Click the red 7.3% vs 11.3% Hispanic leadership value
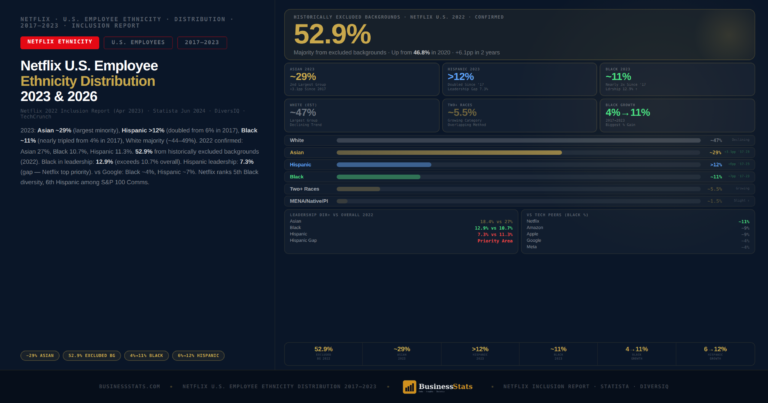This screenshot has height=403, width=768. coord(495,235)
